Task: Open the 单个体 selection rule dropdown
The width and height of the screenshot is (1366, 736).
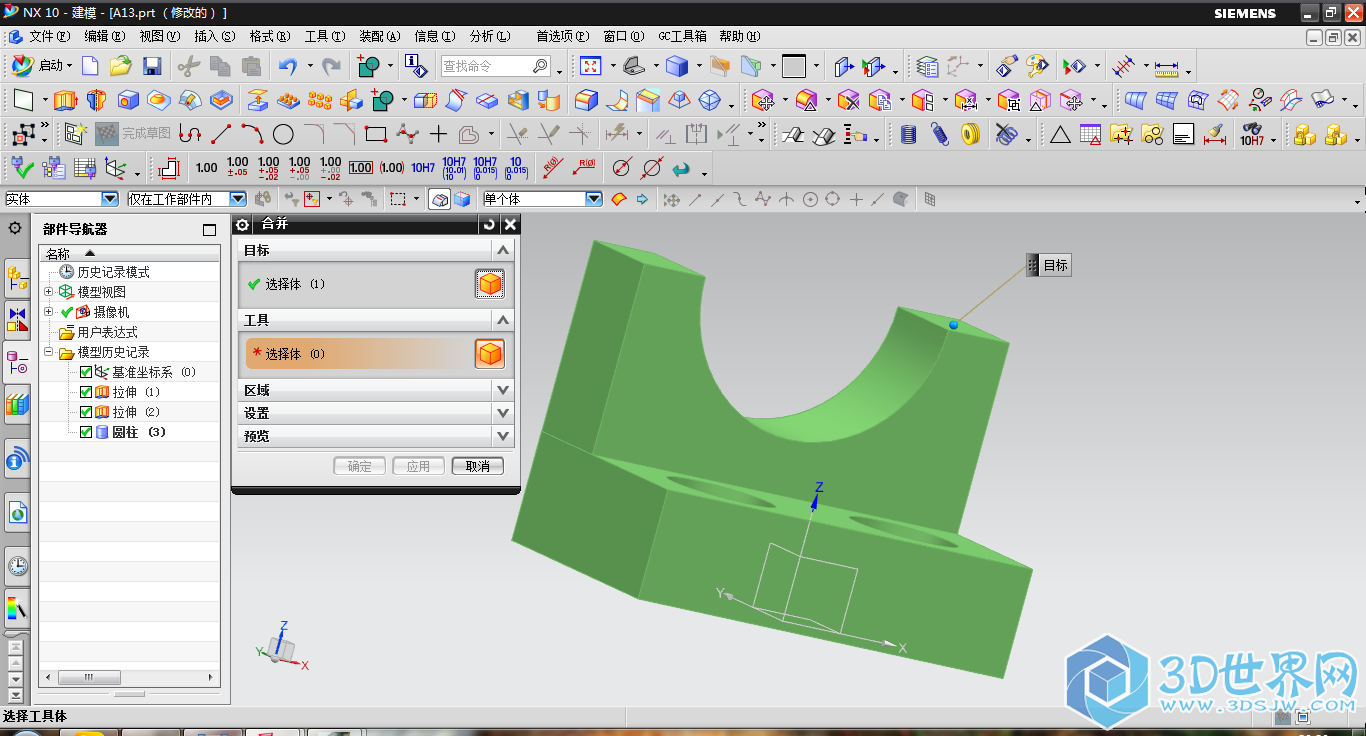Action: [x=594, y=199]
